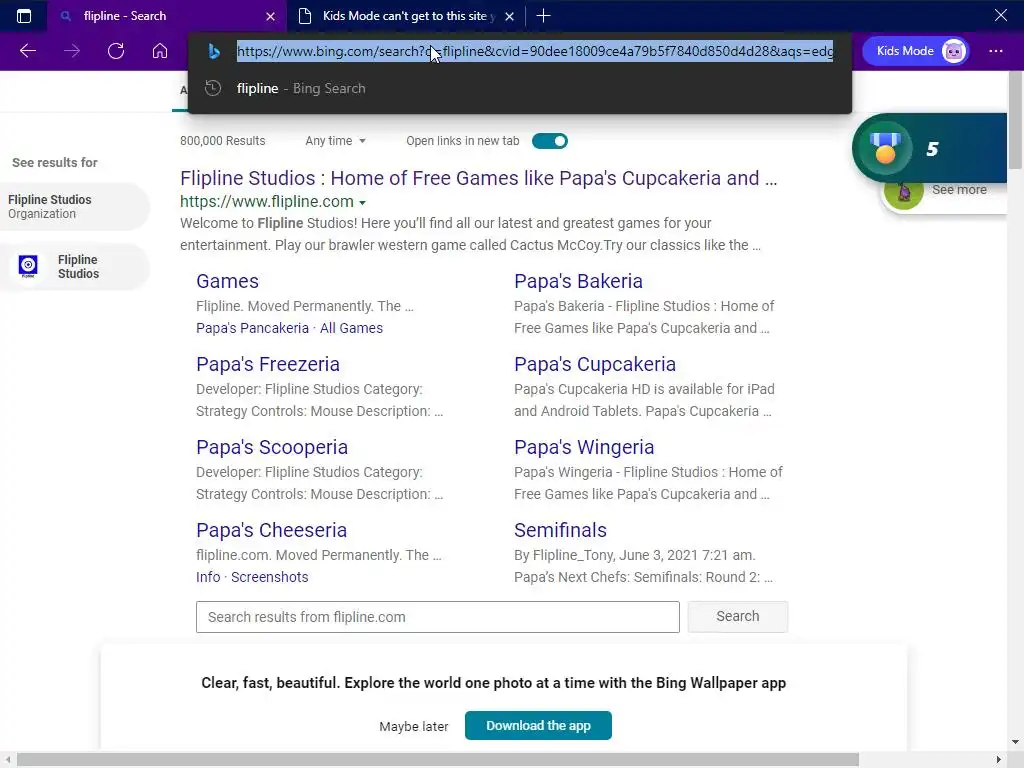Click See more in rewards panel
The width and height of the screenshot is (1024, 768).
click(959, 189)
